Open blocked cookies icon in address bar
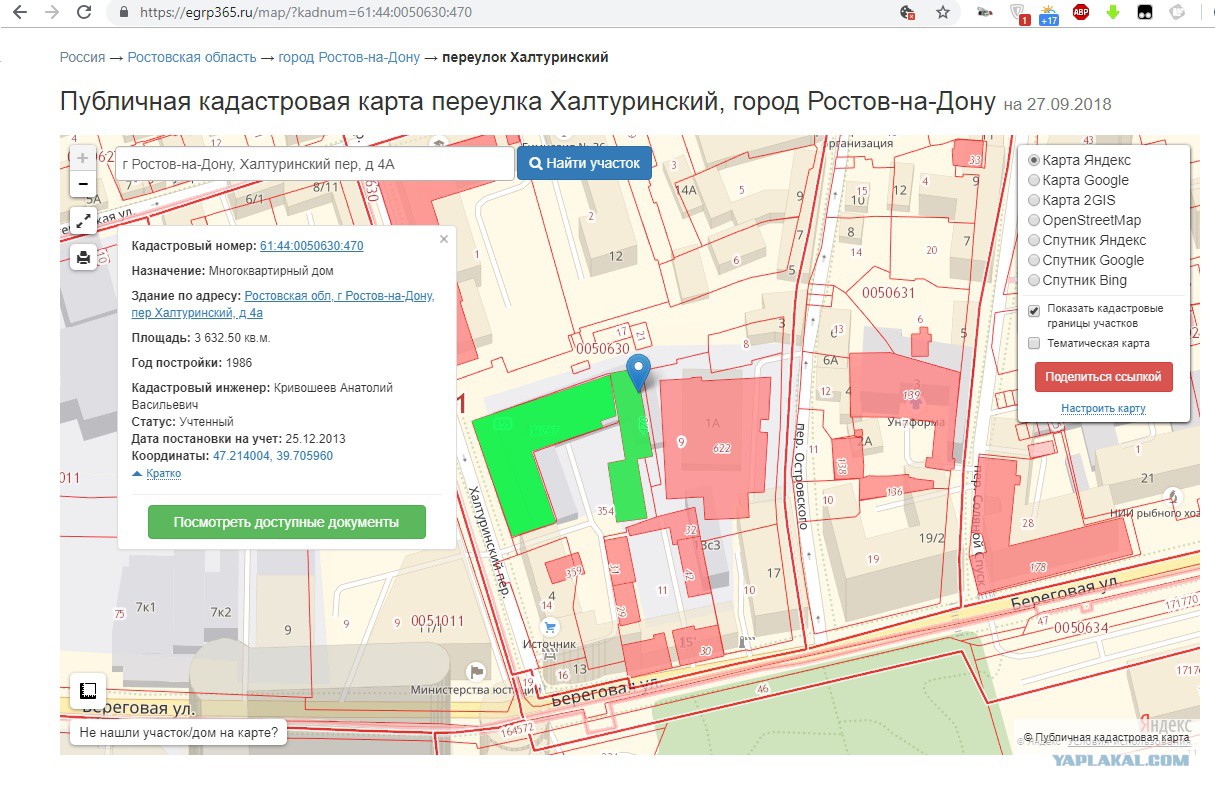 pos(908,13)
